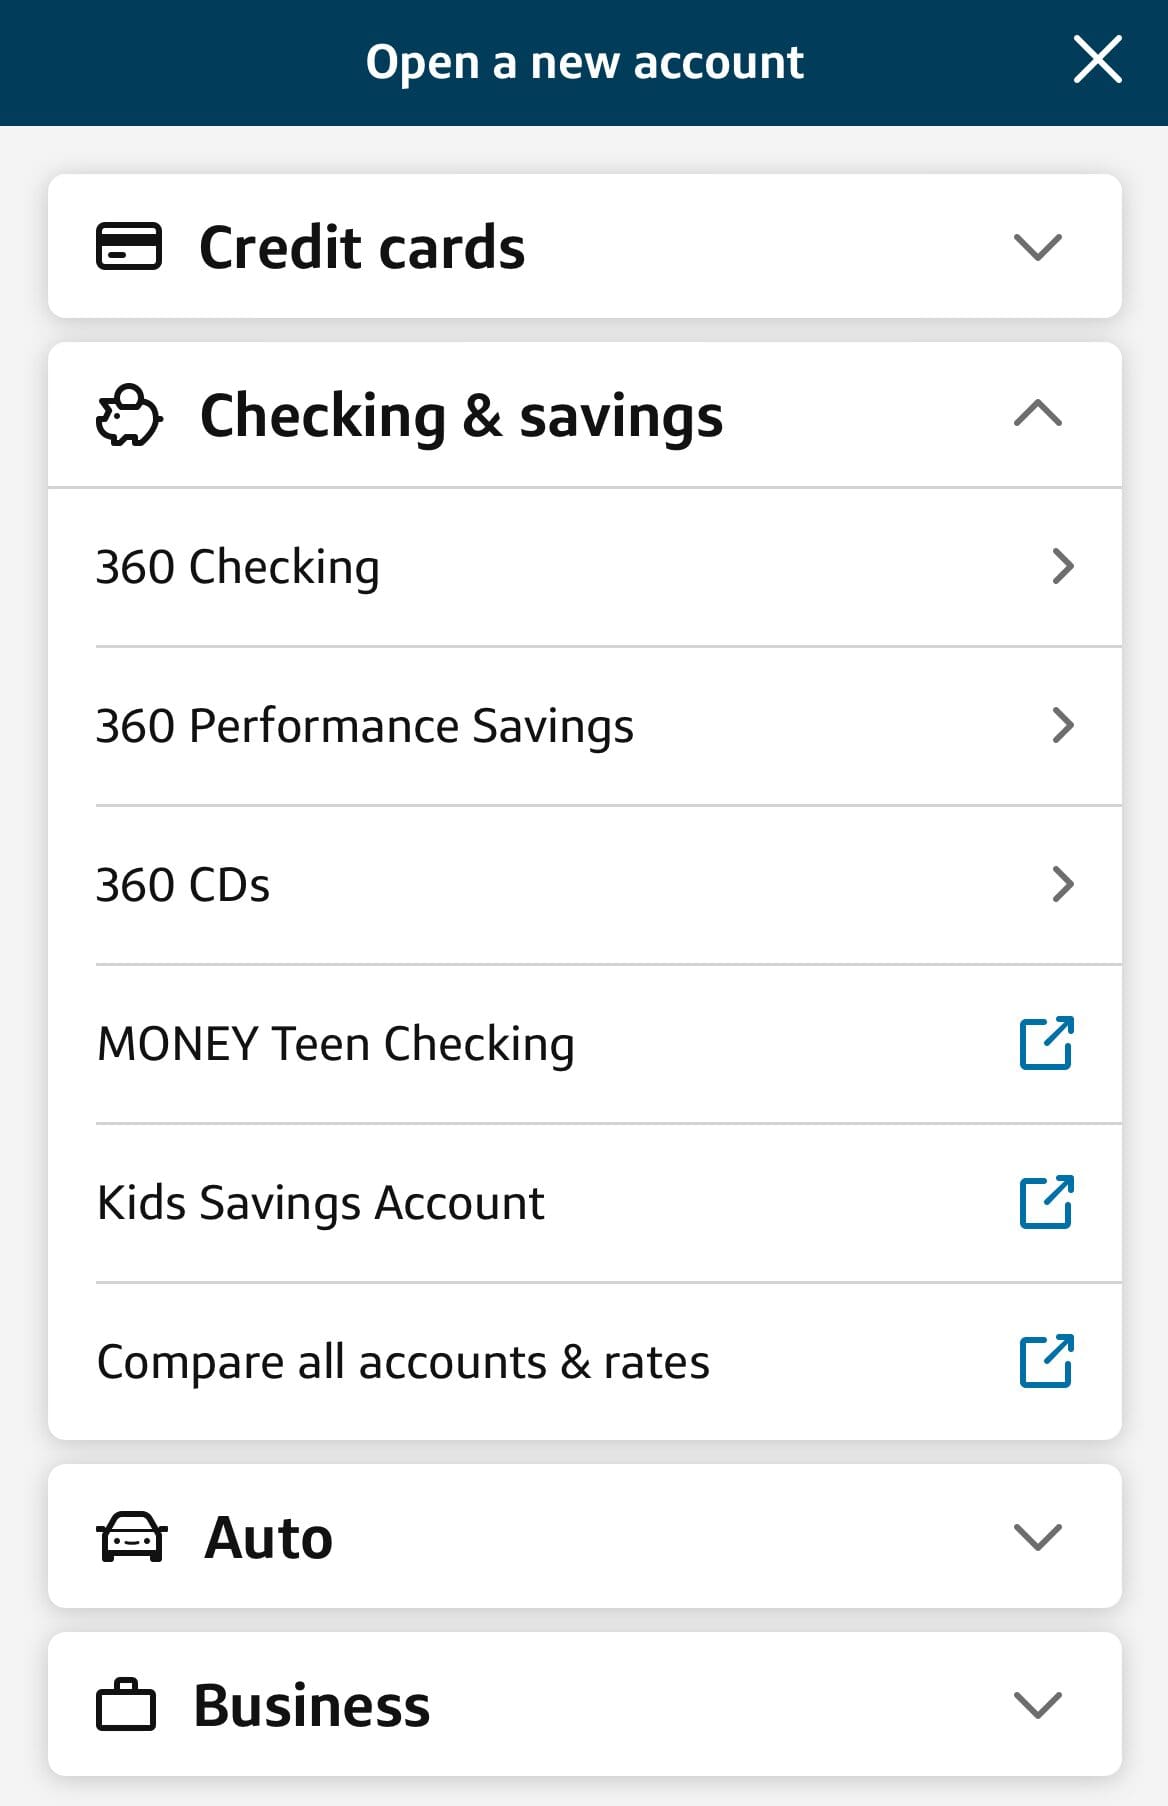1168x1806 pixels.
Task: Collapse the Checking & savings section
Action: [x=1038, y=416]
